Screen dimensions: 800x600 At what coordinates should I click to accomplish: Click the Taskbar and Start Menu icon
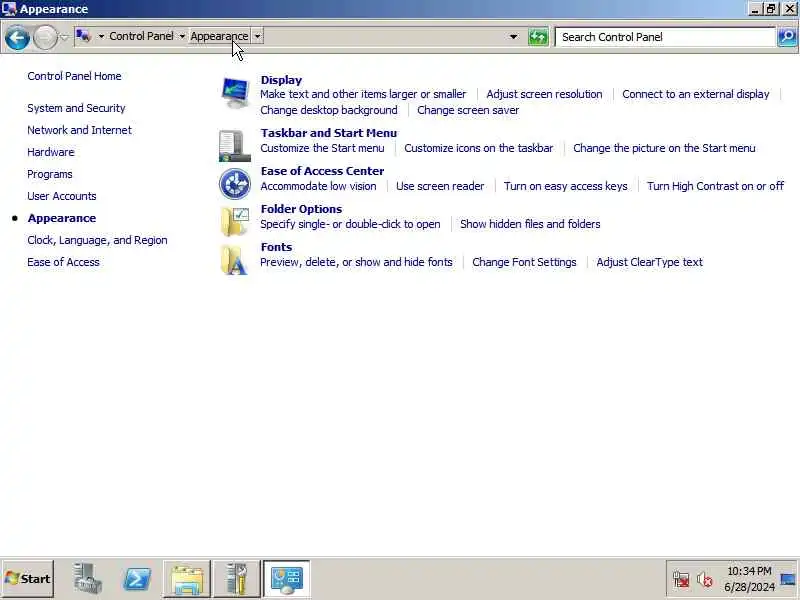pyautogui.click(x=235, y=145)
